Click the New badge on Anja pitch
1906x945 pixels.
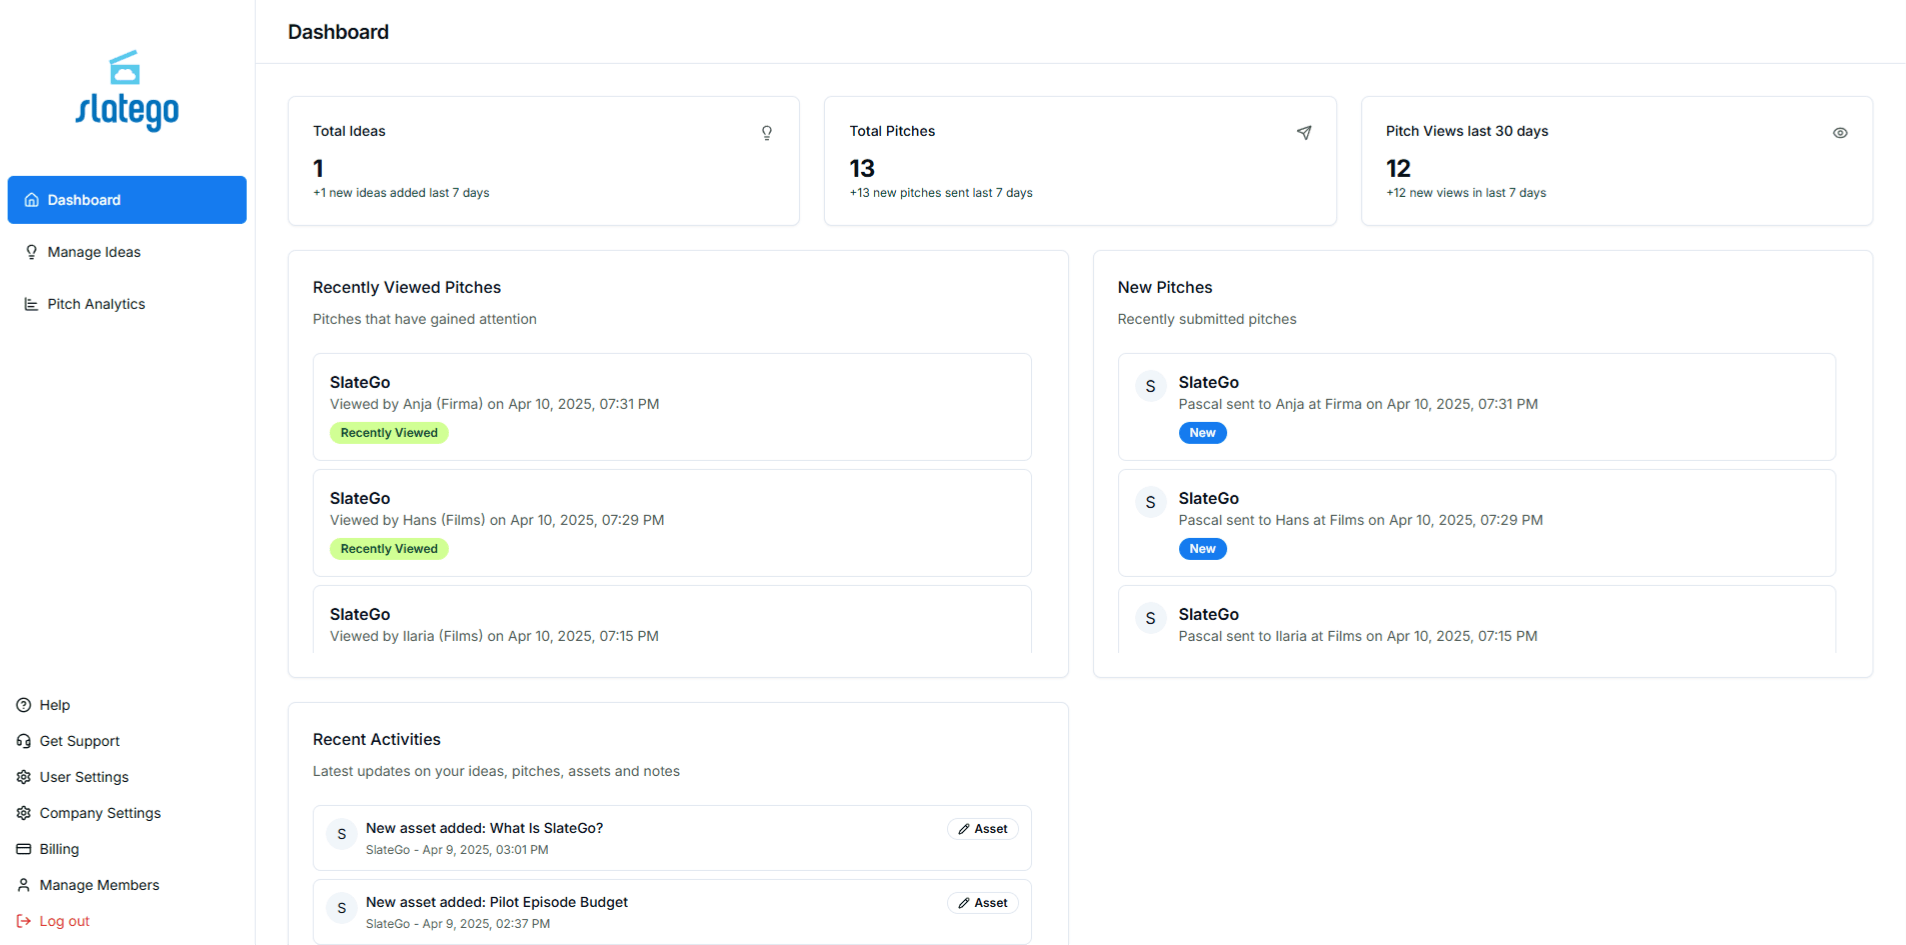pyautogui.click(x=1202, y=433)
